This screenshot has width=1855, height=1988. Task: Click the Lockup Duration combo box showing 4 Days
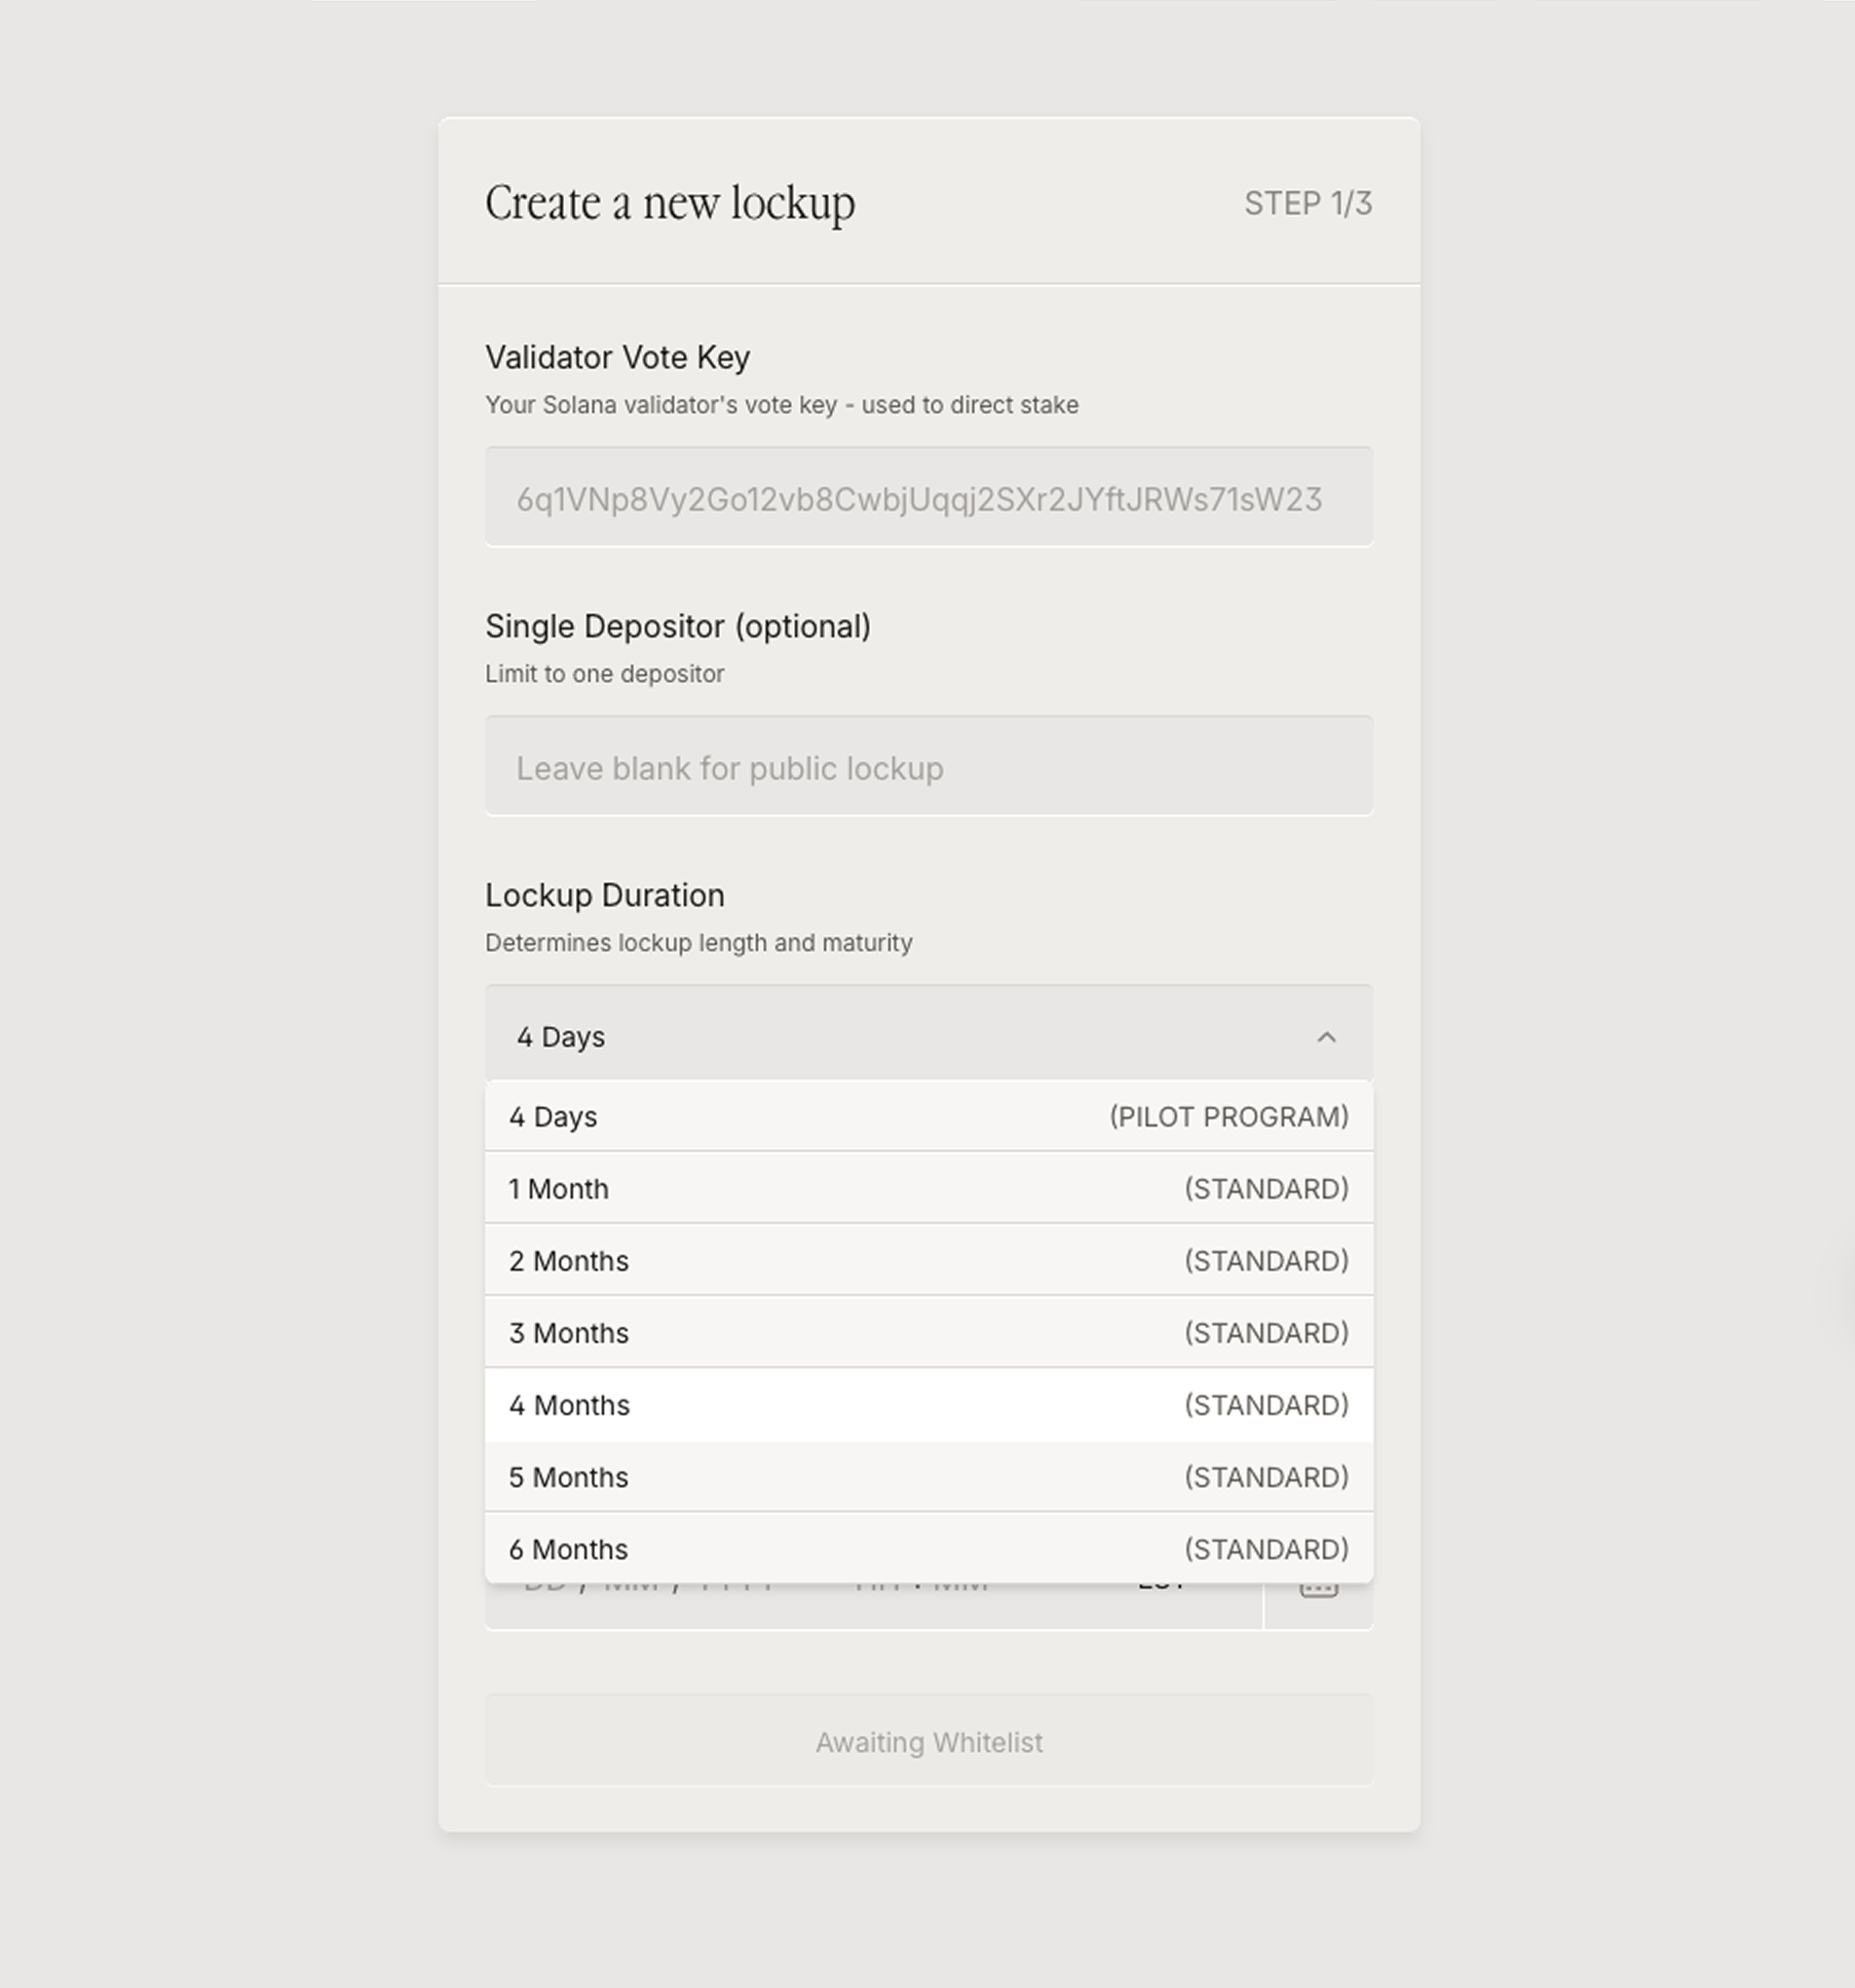pos(900,1035)
